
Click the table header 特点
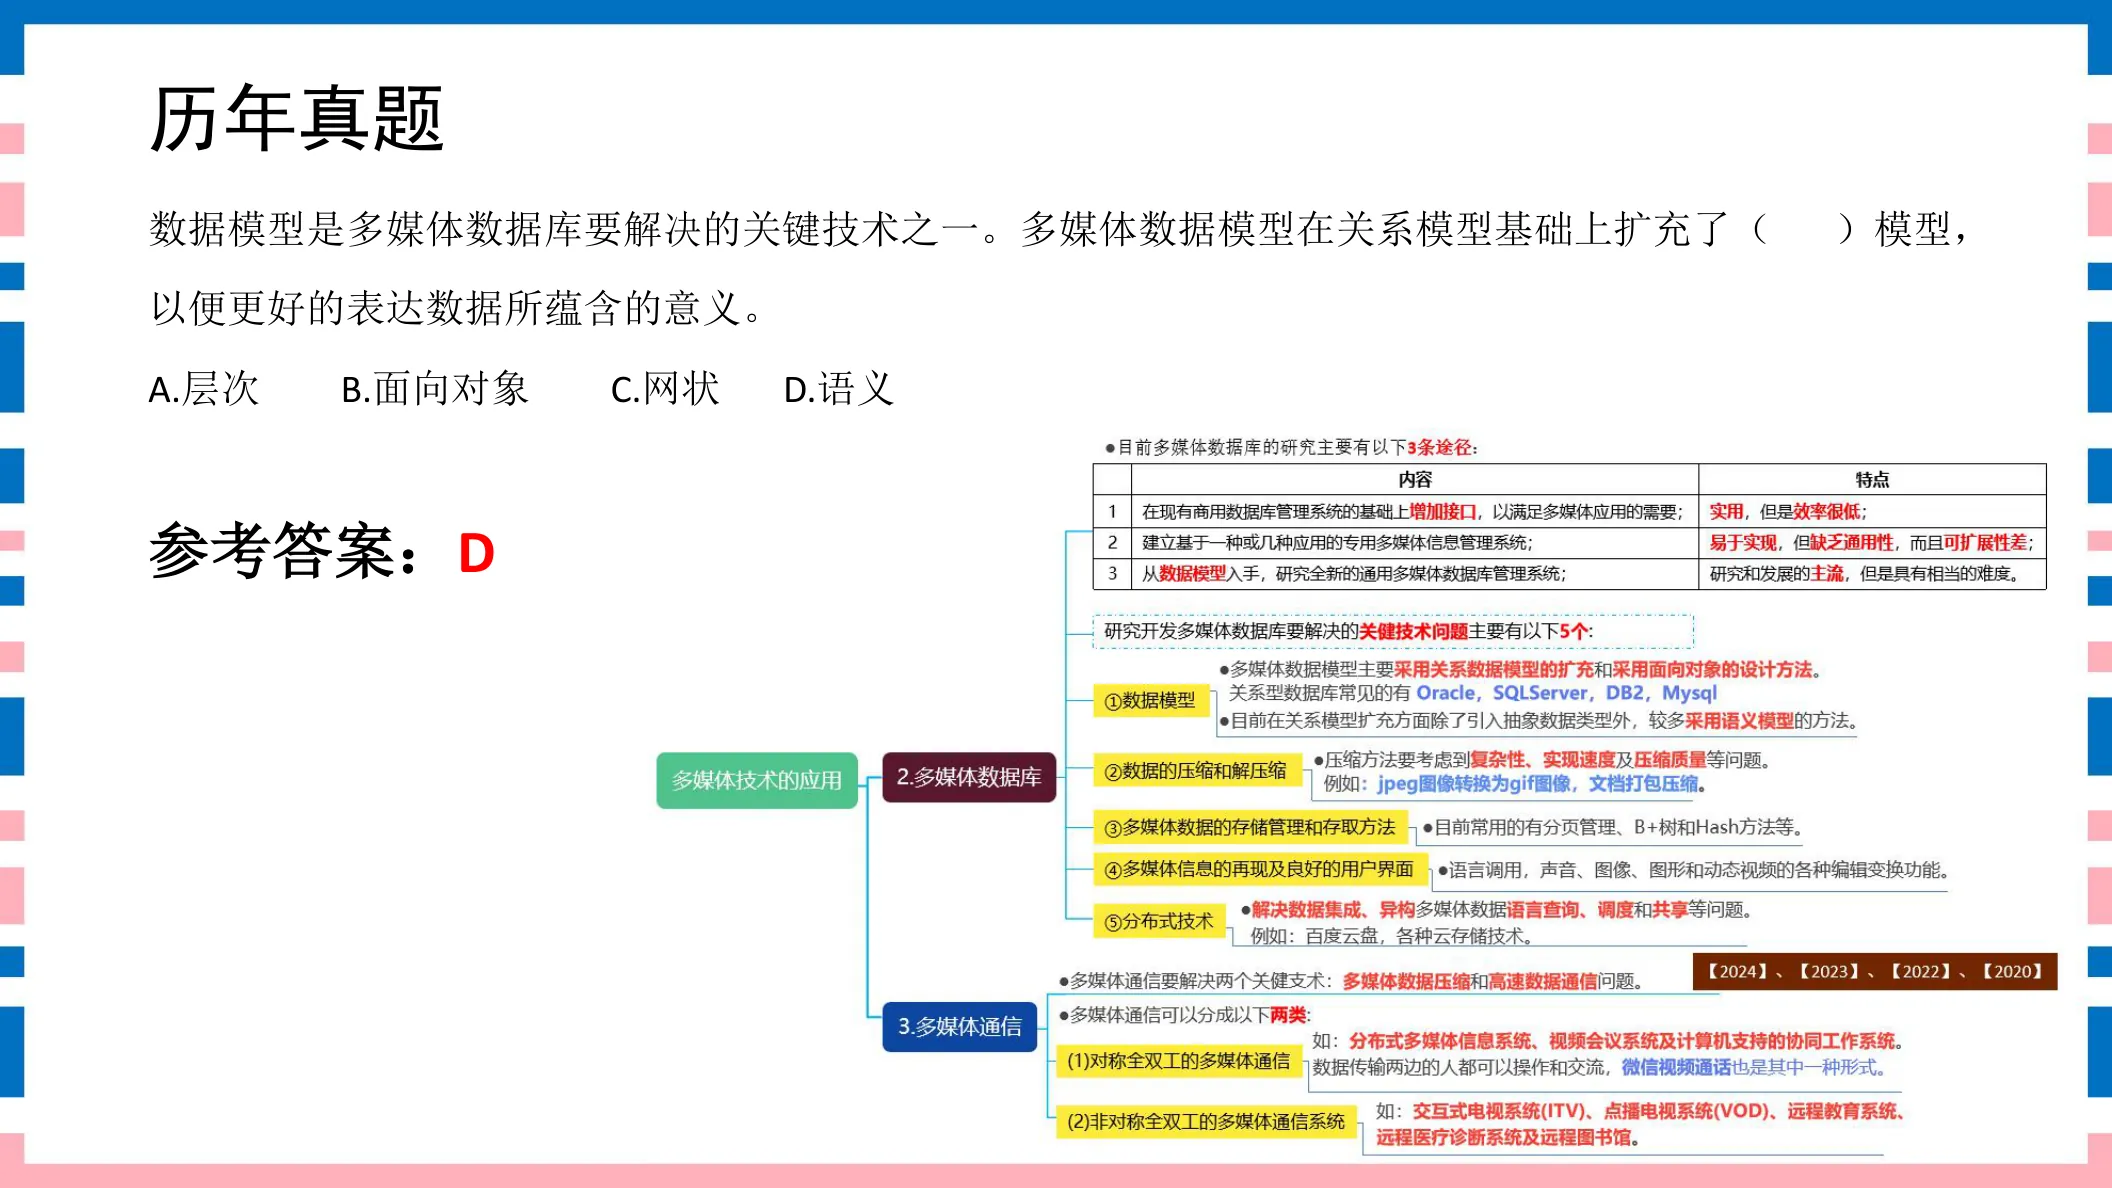click(x=1872, y=480)
